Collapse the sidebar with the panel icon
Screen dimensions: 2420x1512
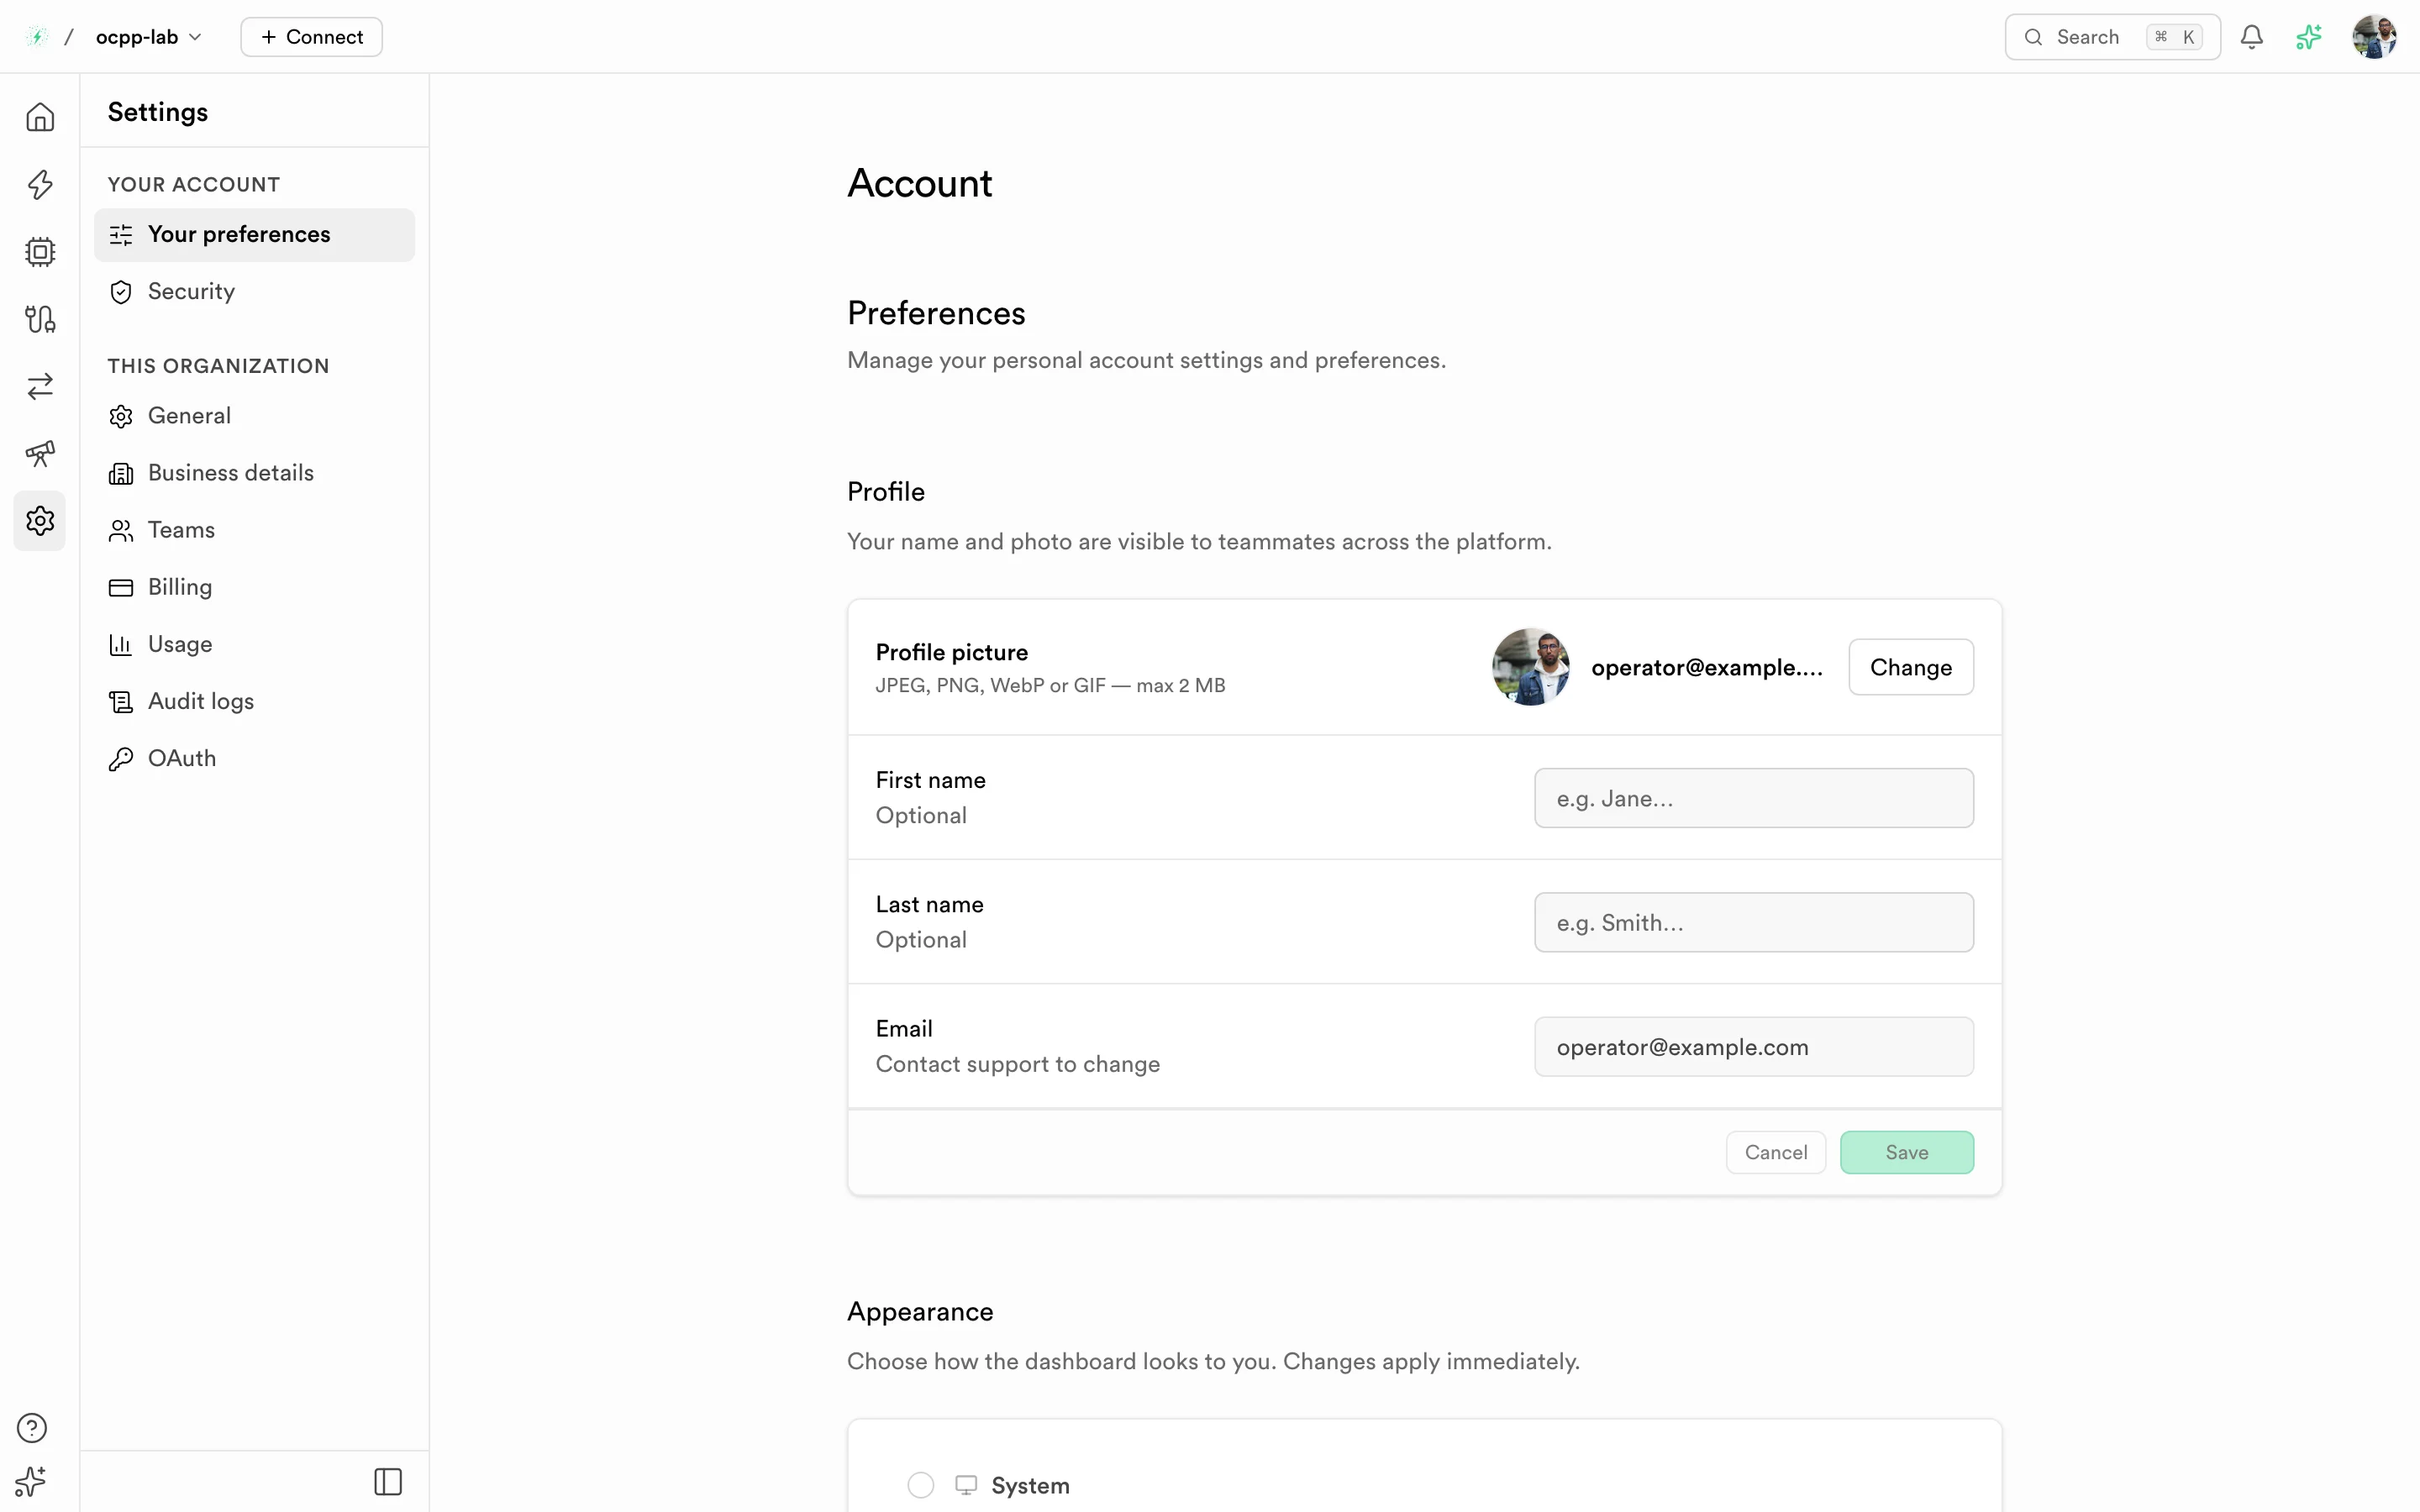point(388,1481)
